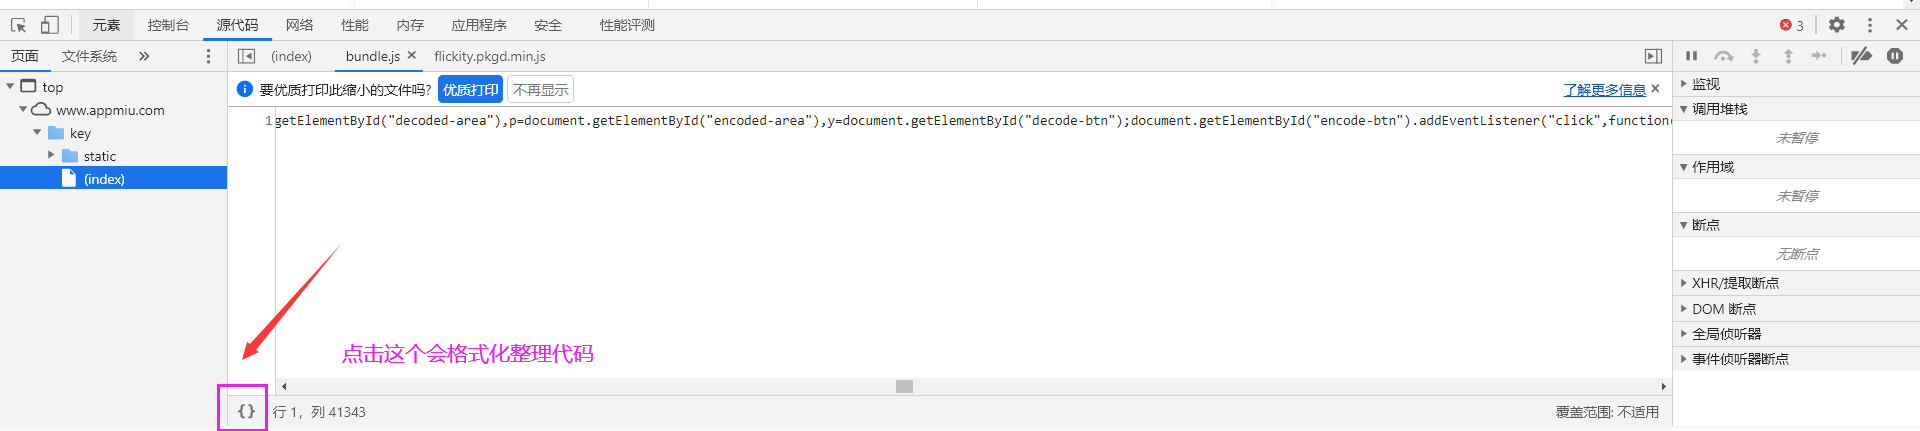1920x431 pixels.
Task: Expand the XHR/提取断点 section
Action: tap(1684, 283)
